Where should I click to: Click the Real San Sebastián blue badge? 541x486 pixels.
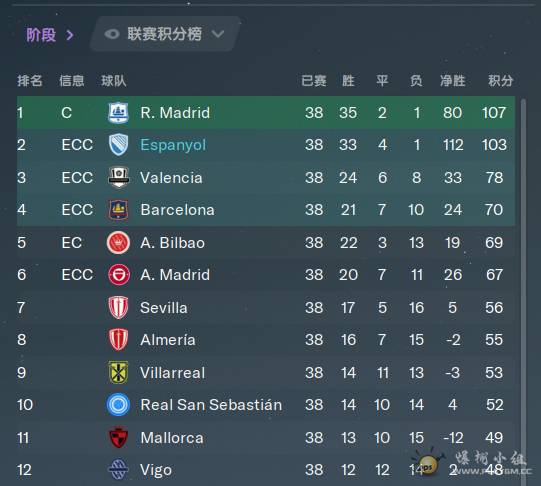[x=118, y=405]
